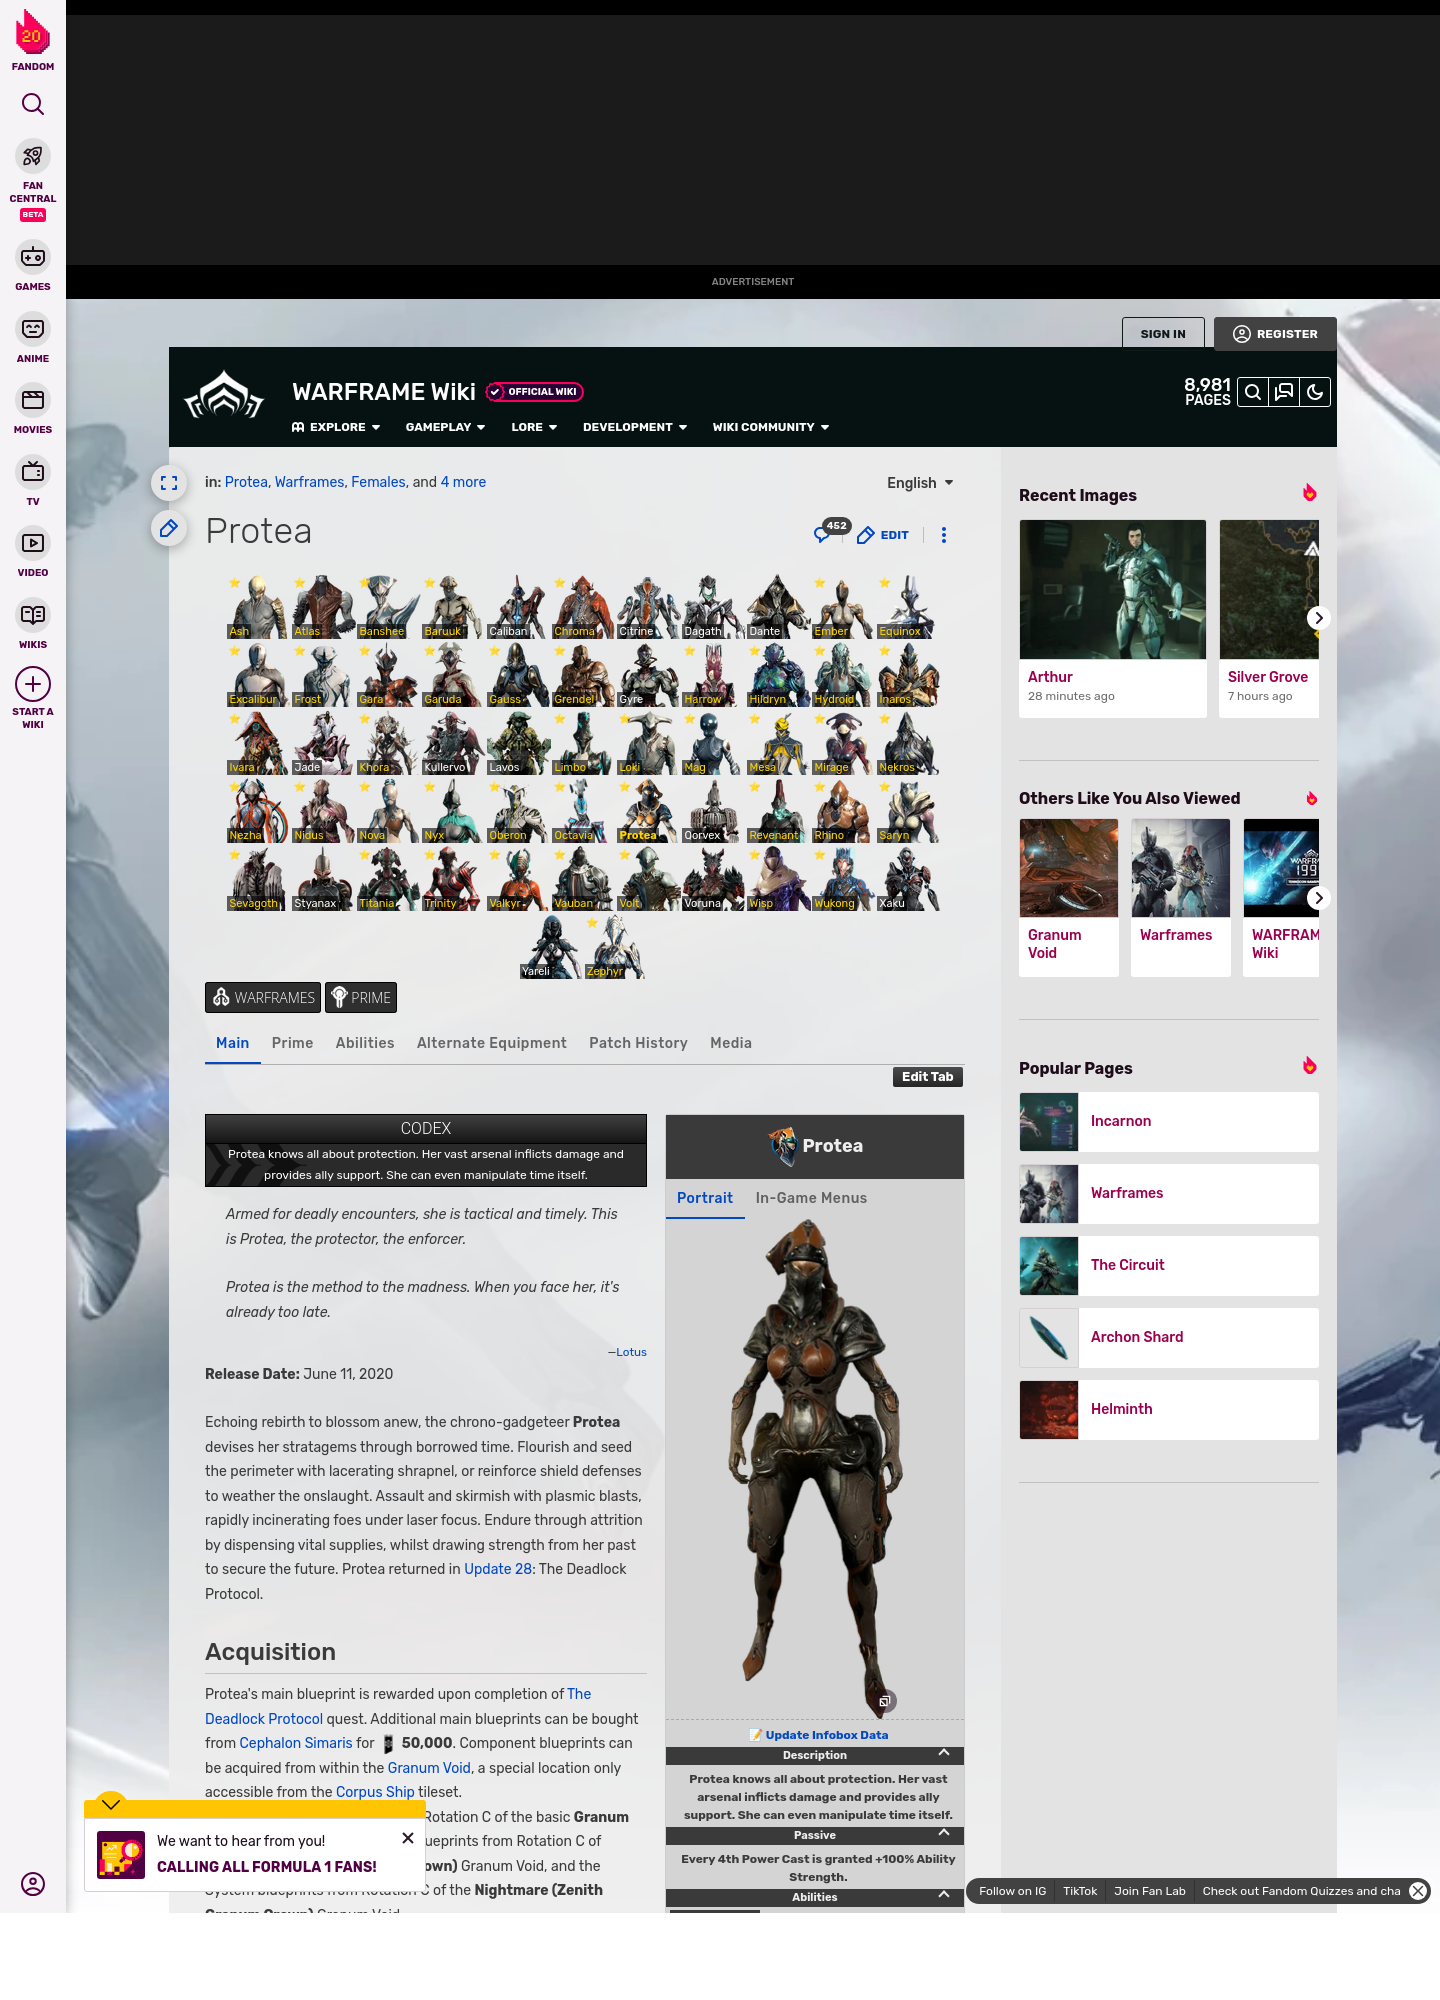Open the Incarnon popular page
Screen dimensions: 1440x2000
point(1169,1122)
